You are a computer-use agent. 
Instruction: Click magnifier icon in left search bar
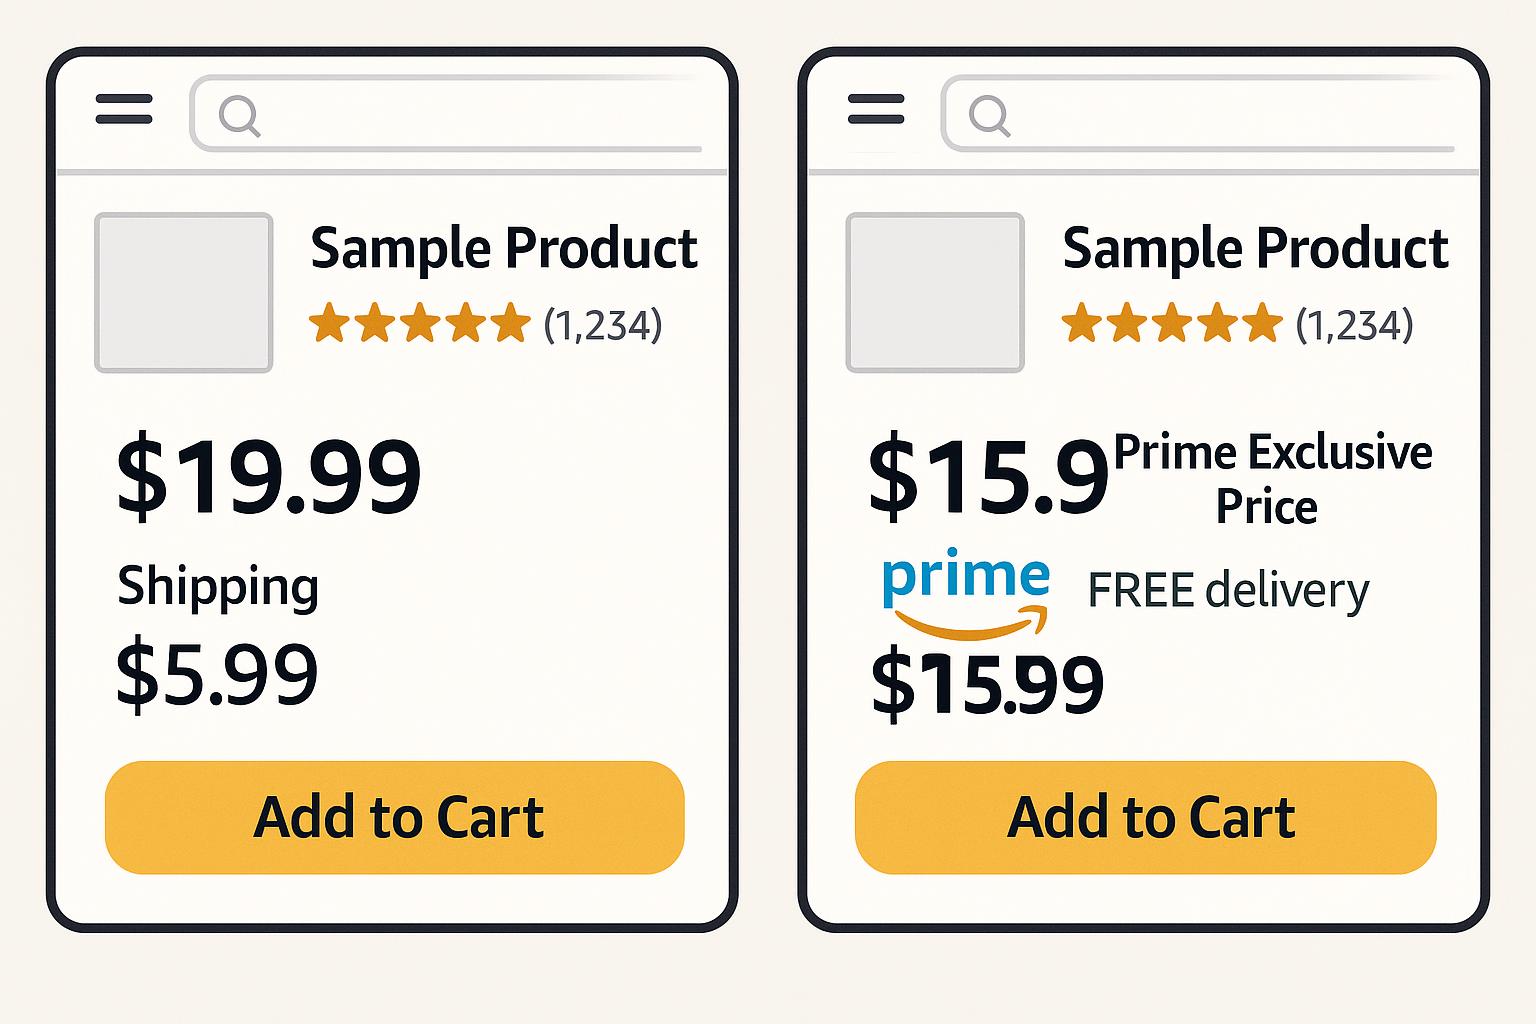pyautogui.click(x=240, y=116)
